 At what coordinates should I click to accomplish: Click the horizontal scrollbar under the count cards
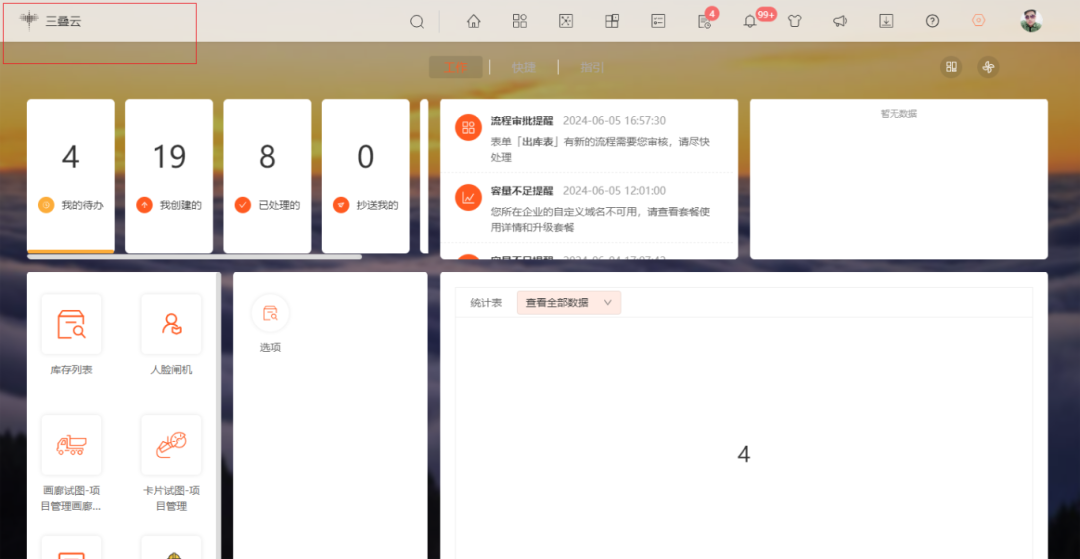click(194, 257)
